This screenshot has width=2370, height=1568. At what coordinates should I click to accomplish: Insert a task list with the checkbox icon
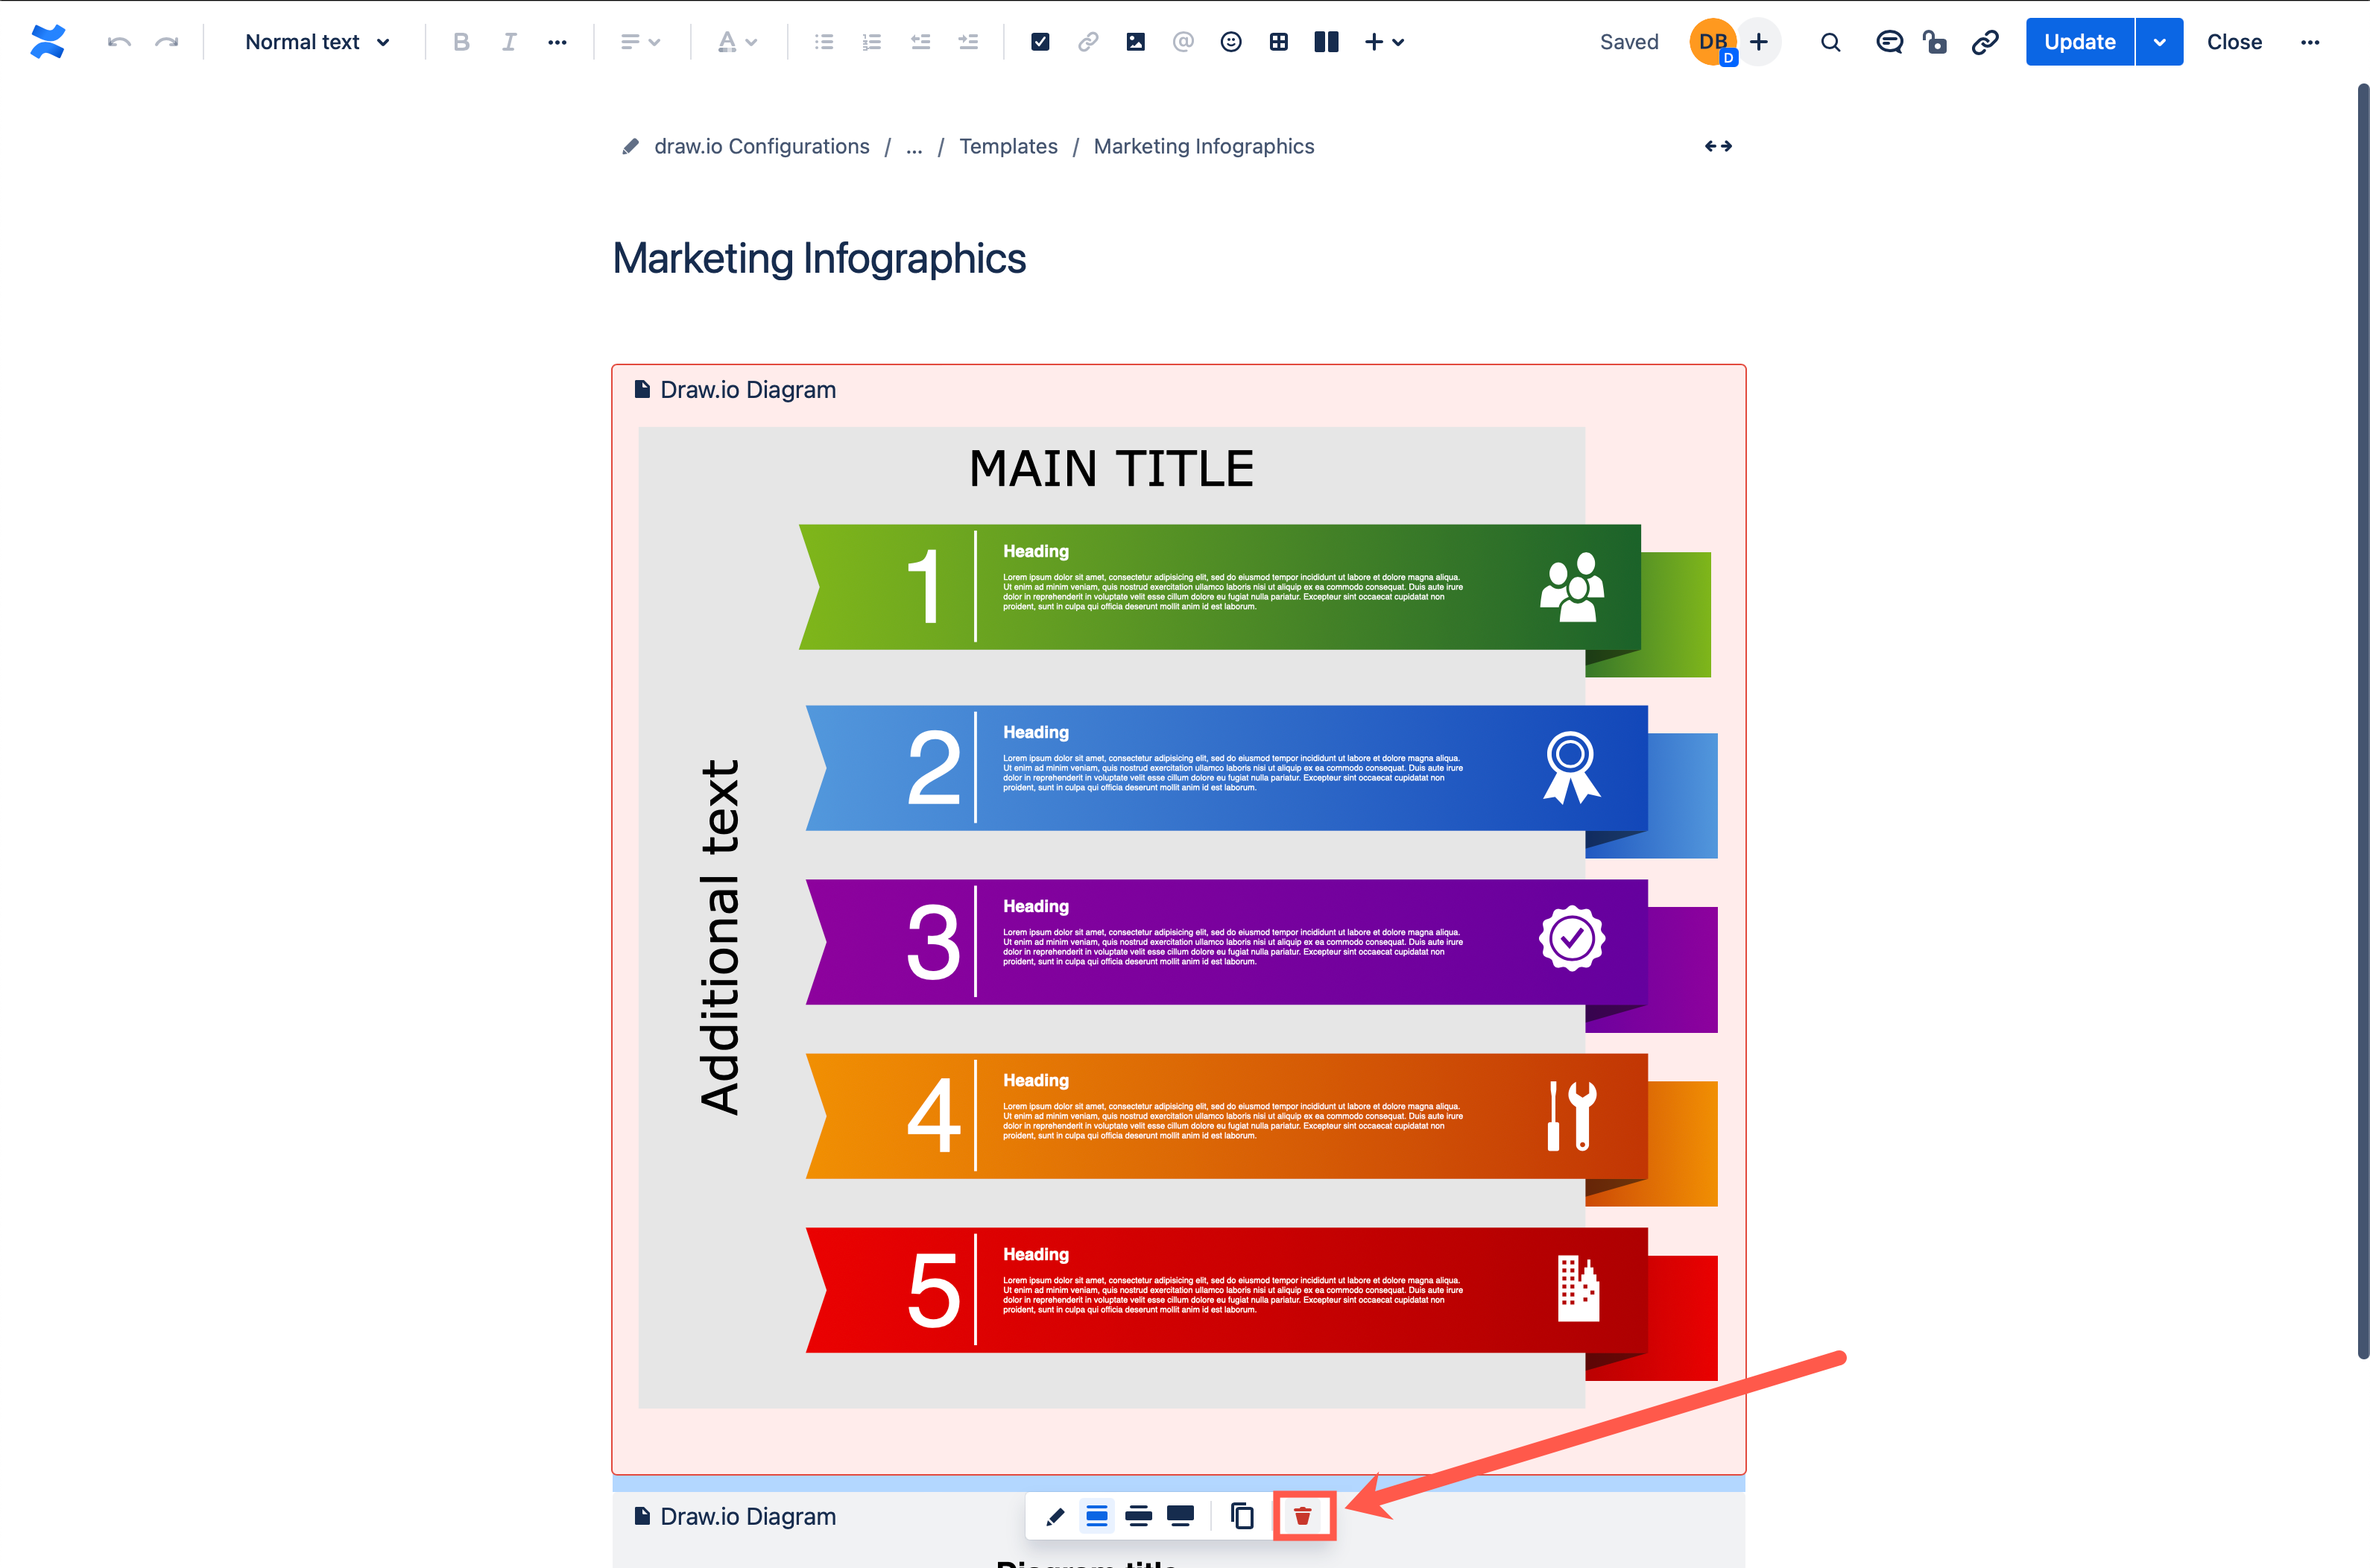point(1040,41)
